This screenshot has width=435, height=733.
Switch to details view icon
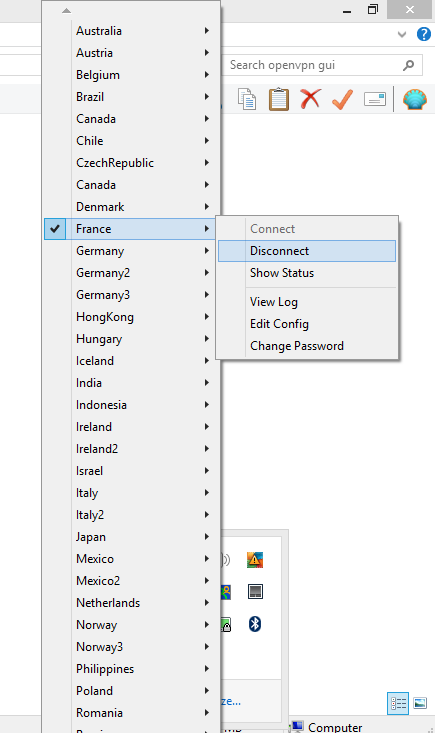pos(398,703)
